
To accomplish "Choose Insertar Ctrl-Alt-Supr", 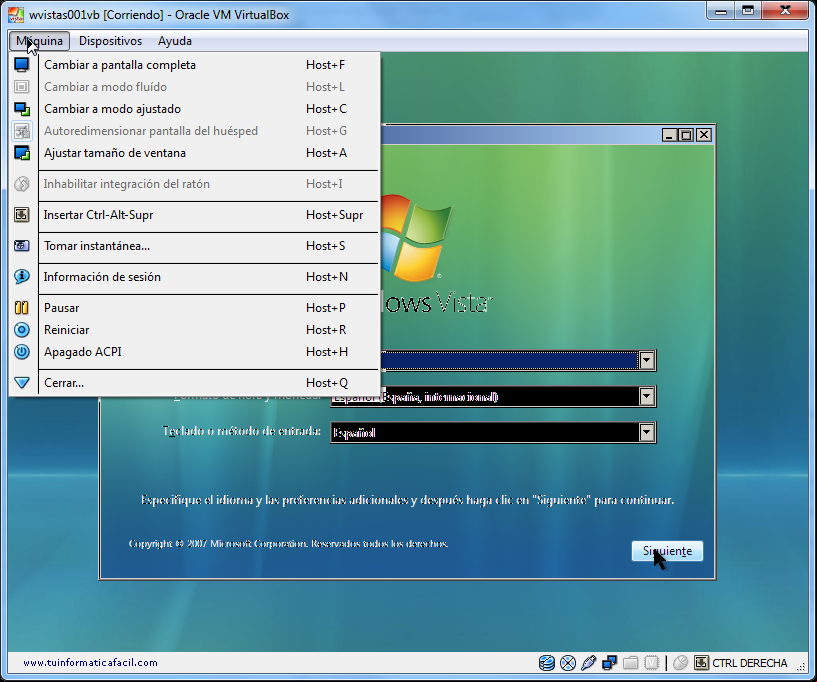I will (x=195, y=215).
